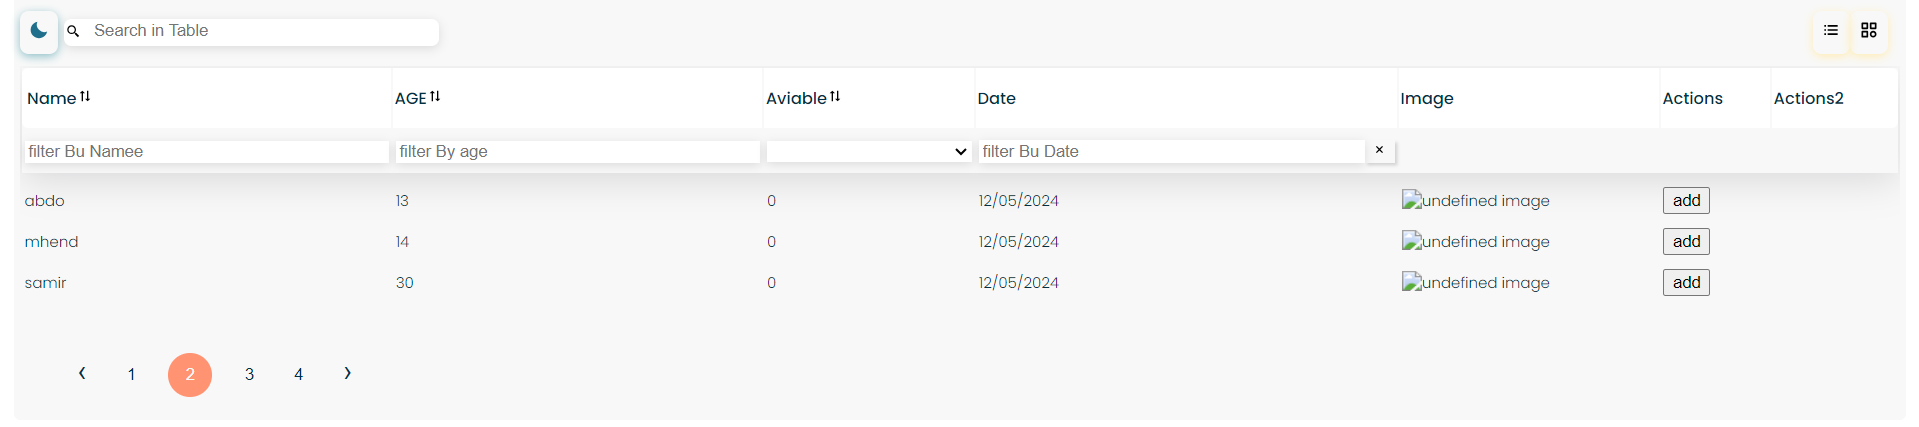Switch to grid view layout
The height and width of the screenshot is (427, 1919).
1868,31
